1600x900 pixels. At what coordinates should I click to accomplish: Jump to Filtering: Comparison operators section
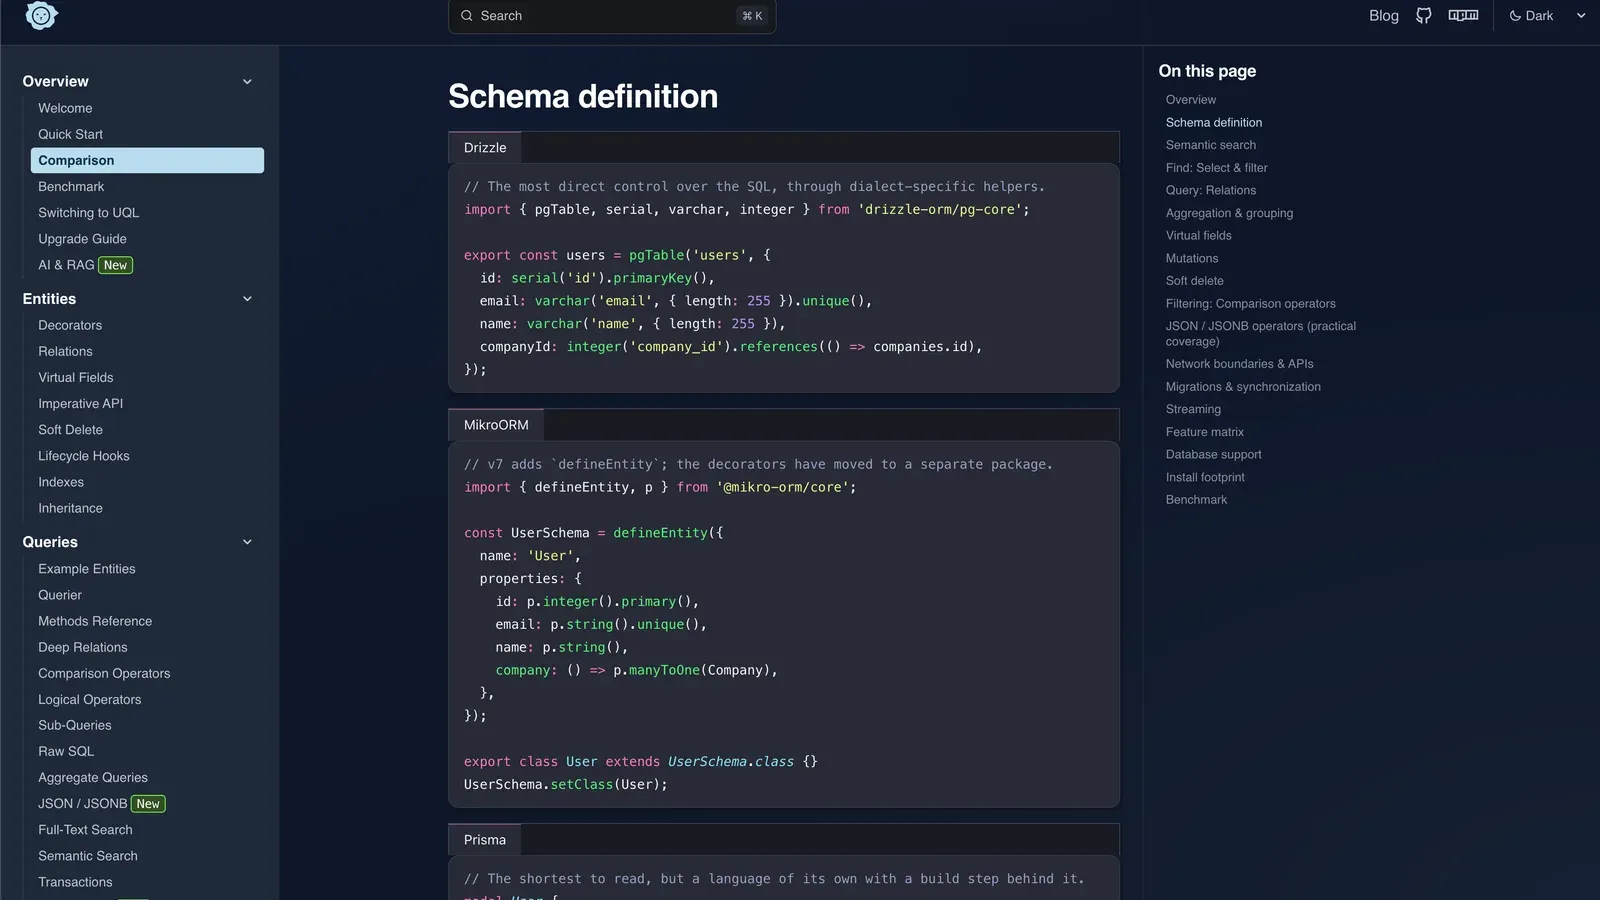click(1250, 304)
